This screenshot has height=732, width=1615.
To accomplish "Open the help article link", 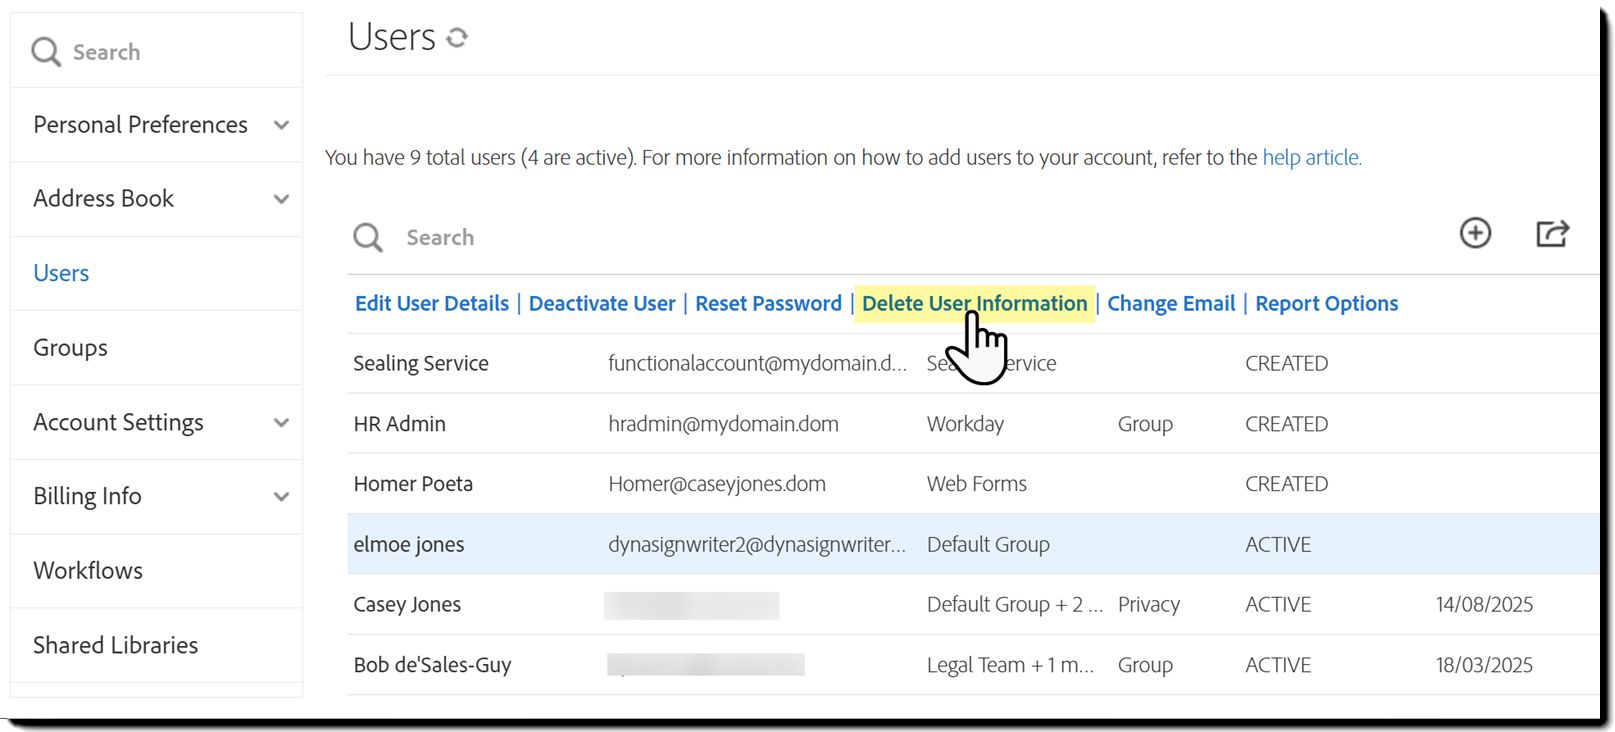I will pos(1311,158).
